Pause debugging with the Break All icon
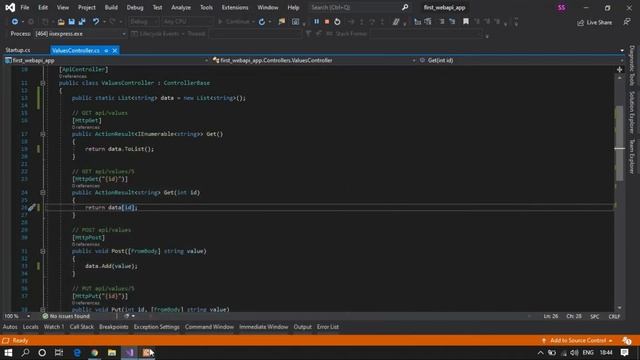Screen dimensions: 640x360 tap(316, 22)
